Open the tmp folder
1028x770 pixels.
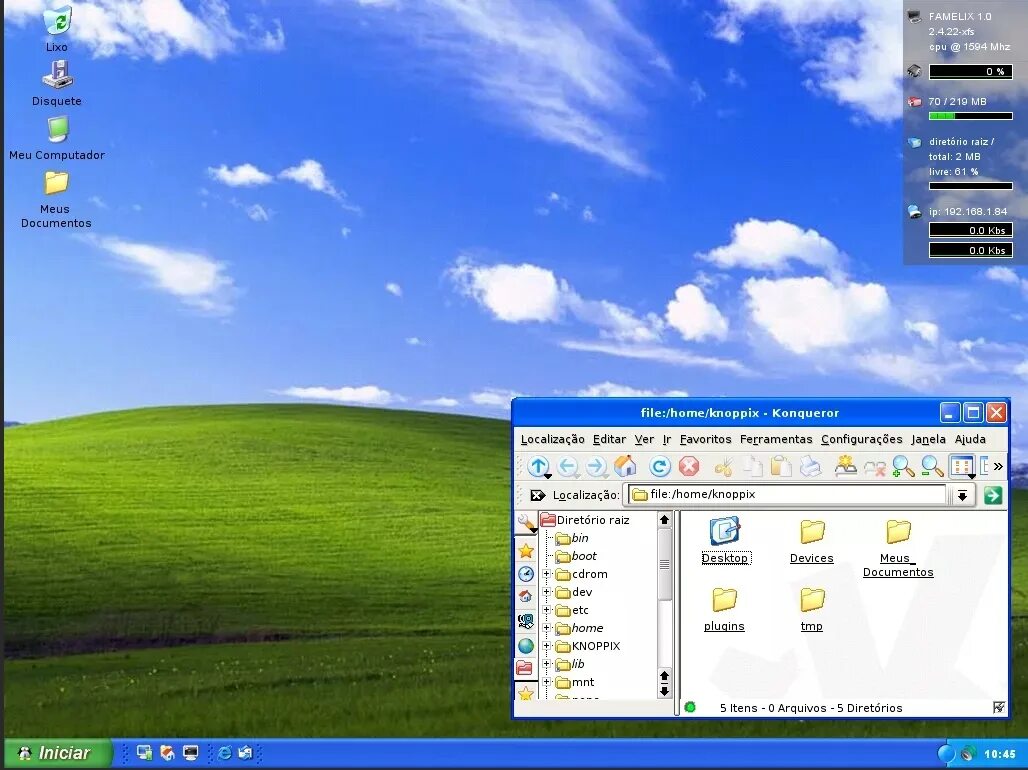tap(812, 609)
